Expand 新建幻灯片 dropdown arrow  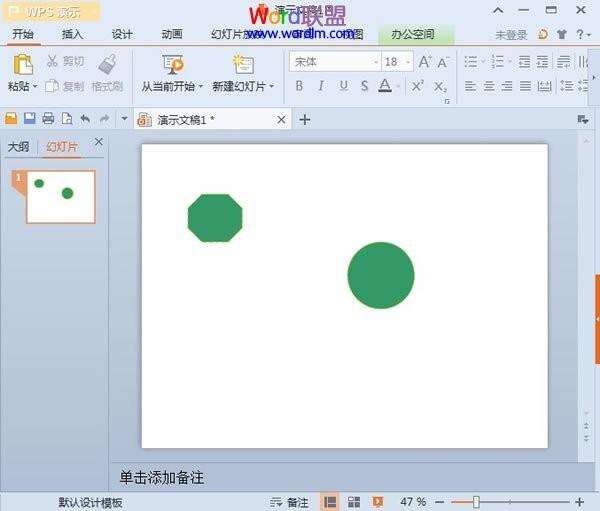click(x=271, y=87)
